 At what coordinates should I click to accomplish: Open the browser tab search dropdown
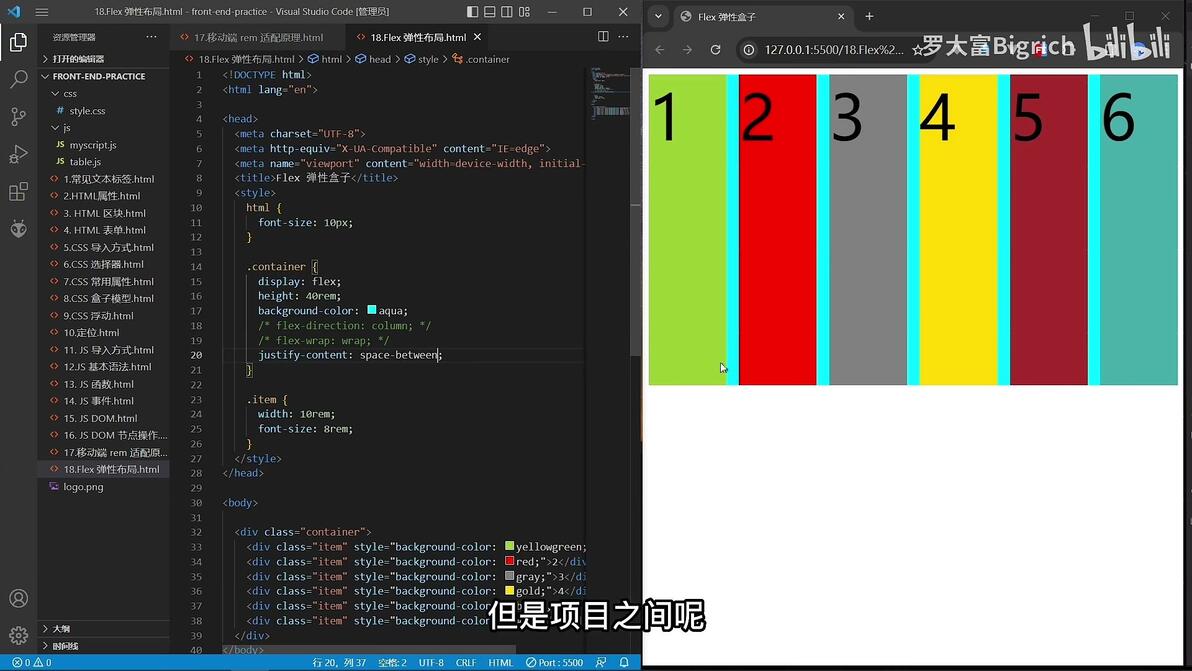pyautogui.click(x=658, y=16)
